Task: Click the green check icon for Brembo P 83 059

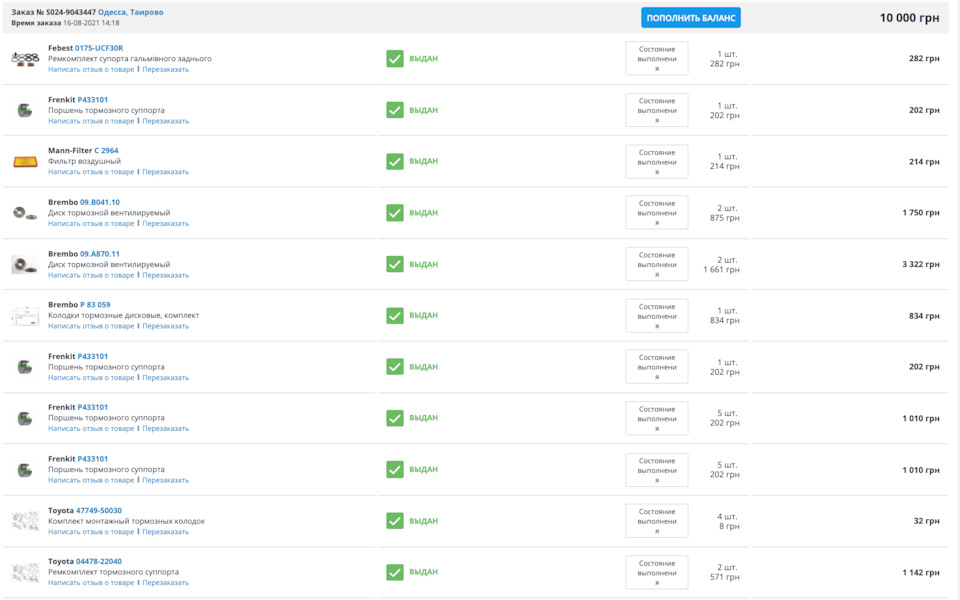Action: 395,316
